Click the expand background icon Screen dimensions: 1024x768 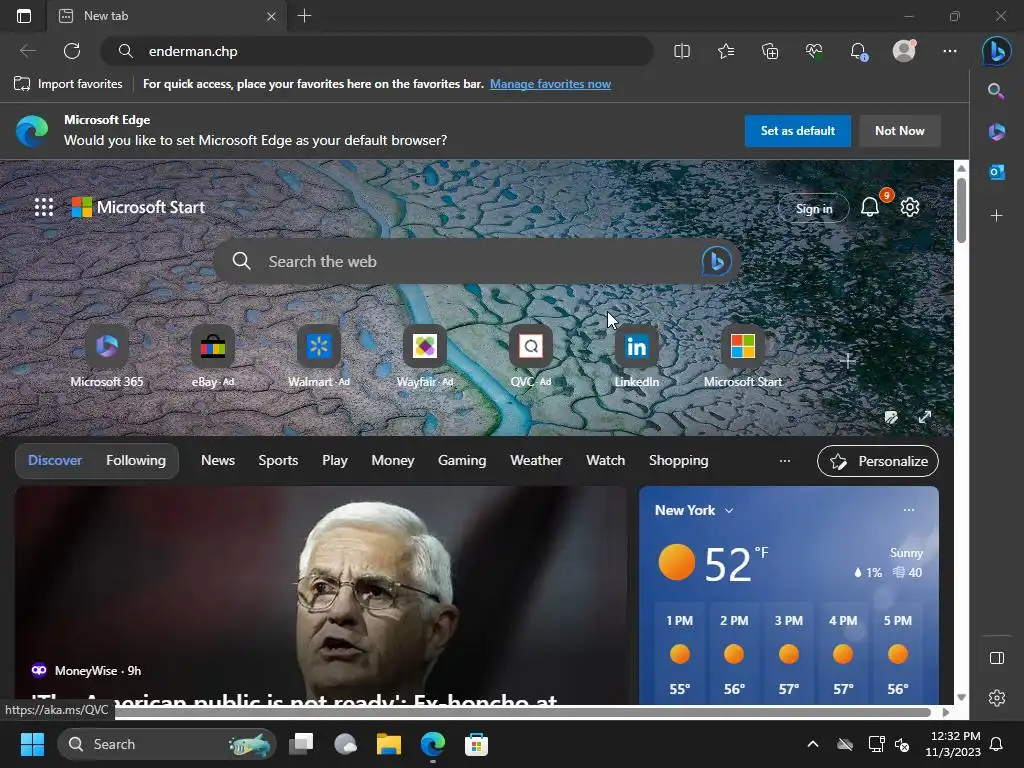925,417
